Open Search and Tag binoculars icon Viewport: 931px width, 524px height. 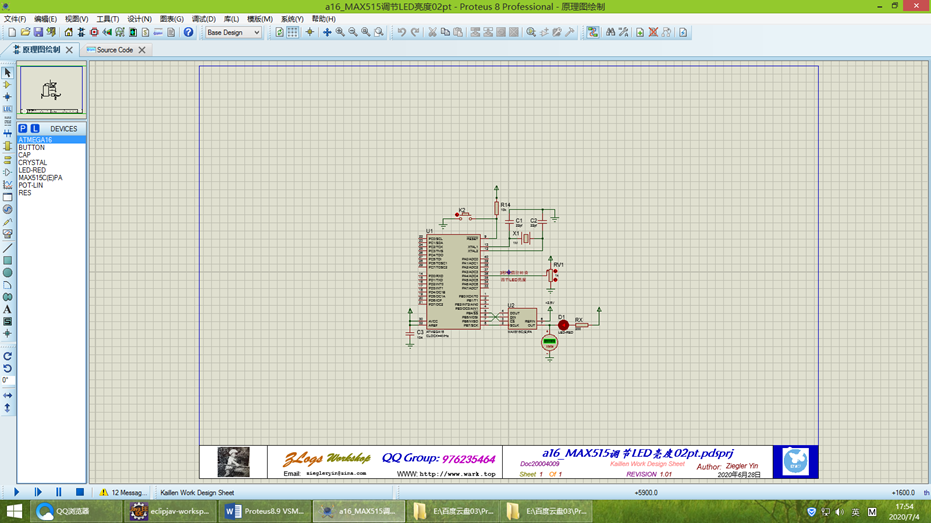(610, 32)
